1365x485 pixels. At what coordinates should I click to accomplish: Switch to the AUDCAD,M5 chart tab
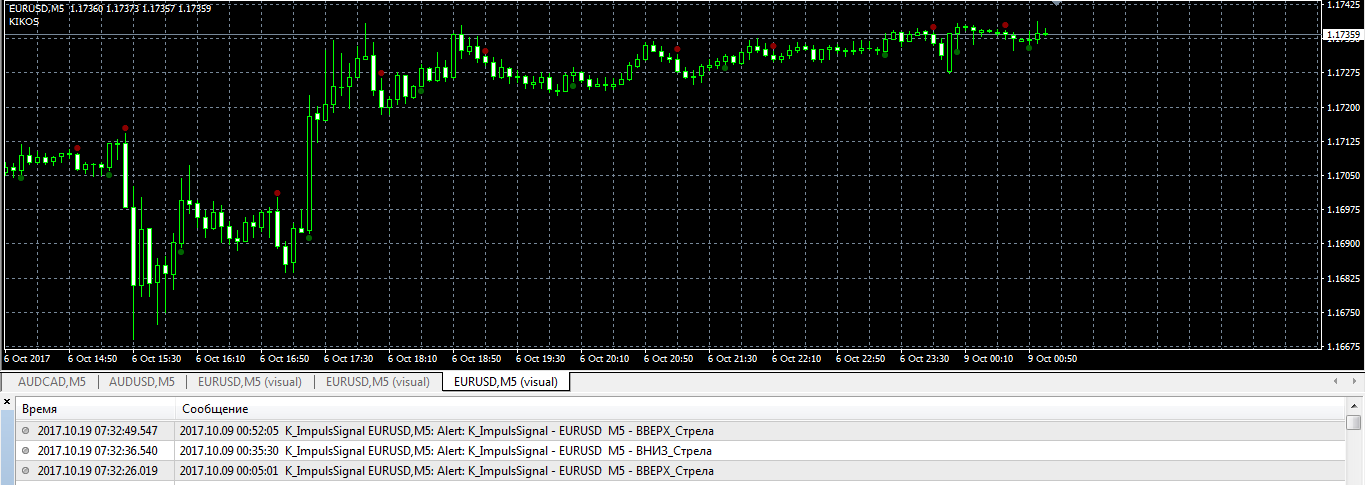(52, 381)
